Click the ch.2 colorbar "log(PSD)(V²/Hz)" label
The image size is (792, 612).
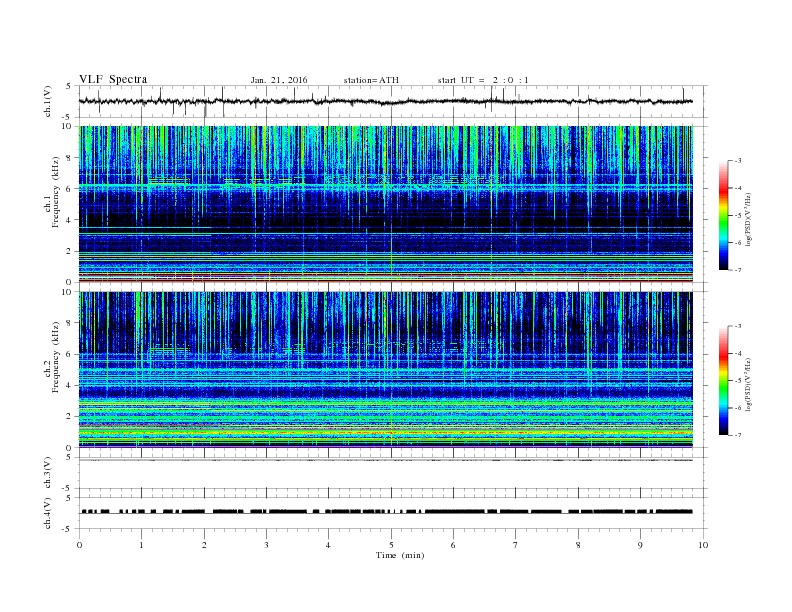tap(749, 384)
